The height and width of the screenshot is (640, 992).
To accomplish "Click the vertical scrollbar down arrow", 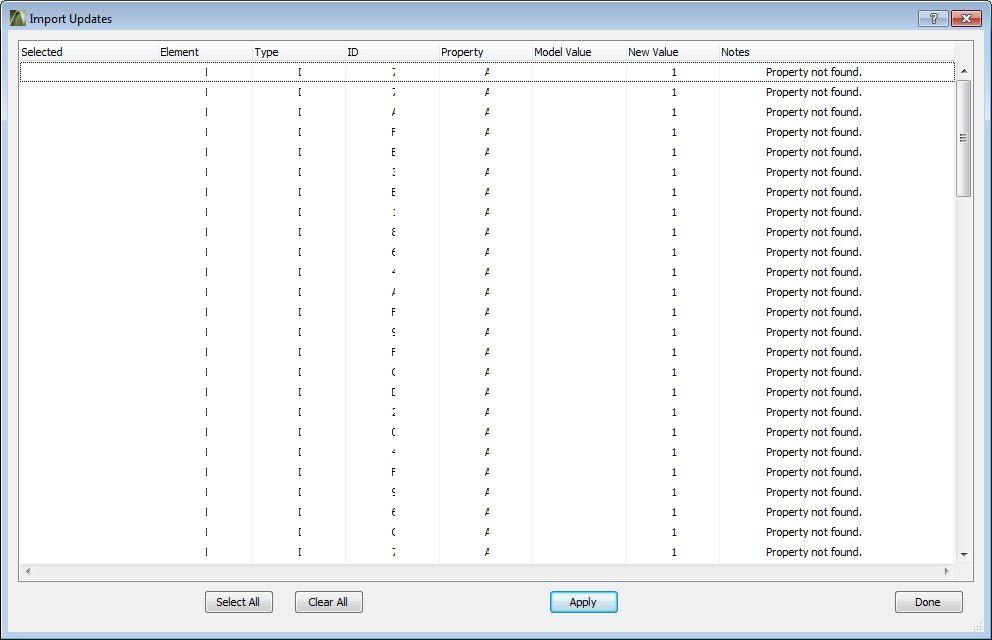I will tap(963, 555).
